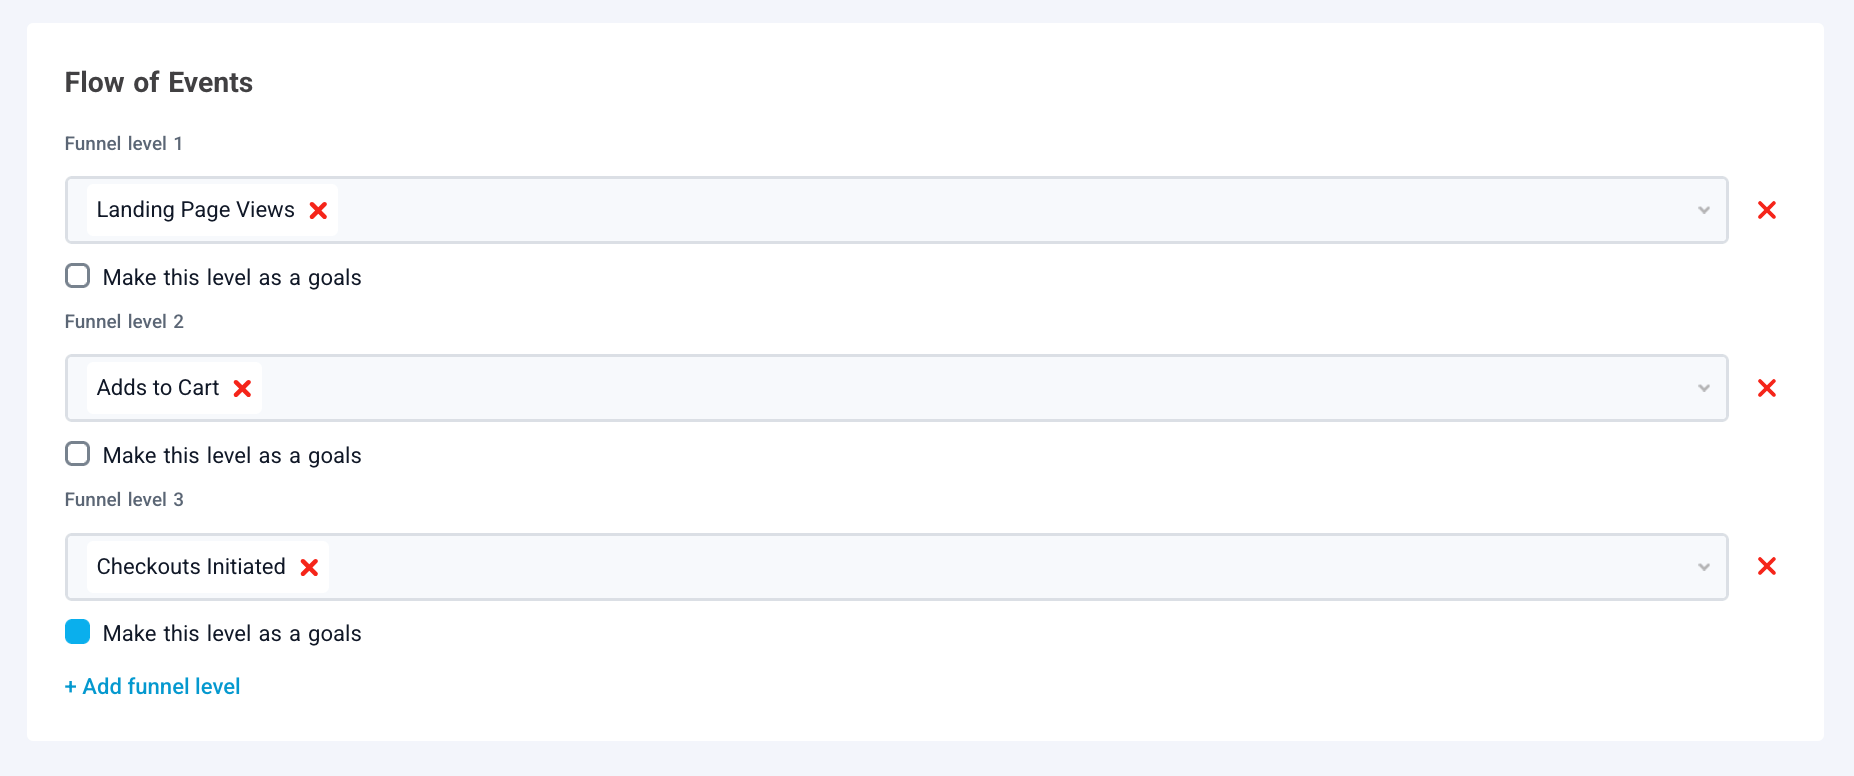Viewport: 1854px width, 776px height.
Task: Focus the Funnel level 3 select field
Action: (x=1000, y=567)
